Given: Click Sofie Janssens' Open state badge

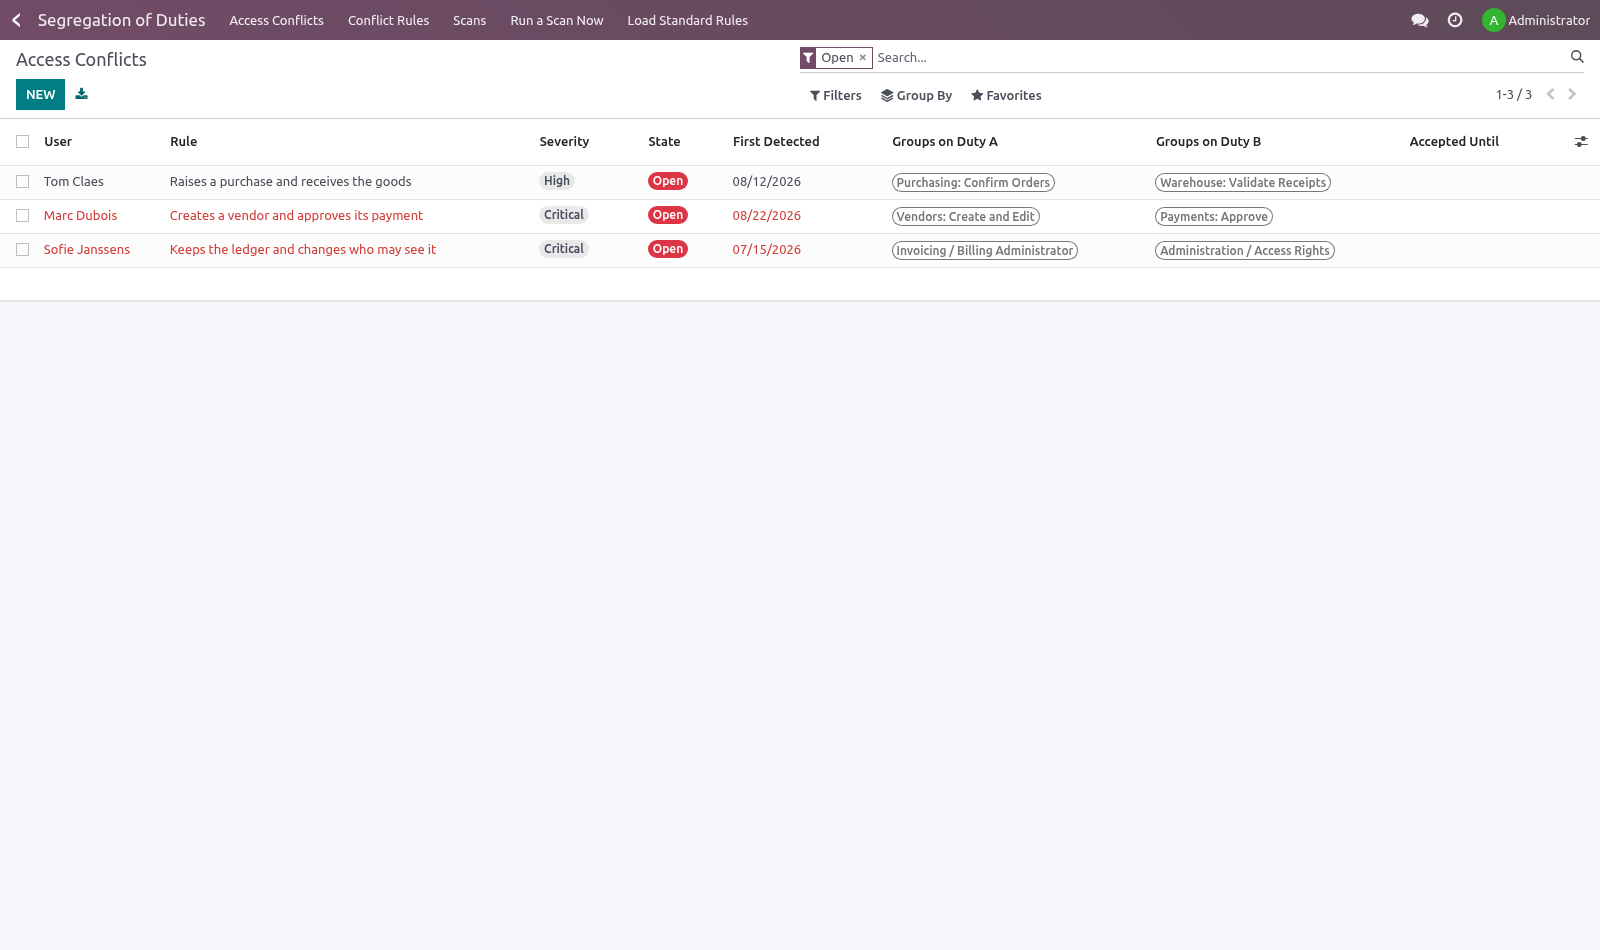Looking at the screenshot, I should (x=668, y=249).
